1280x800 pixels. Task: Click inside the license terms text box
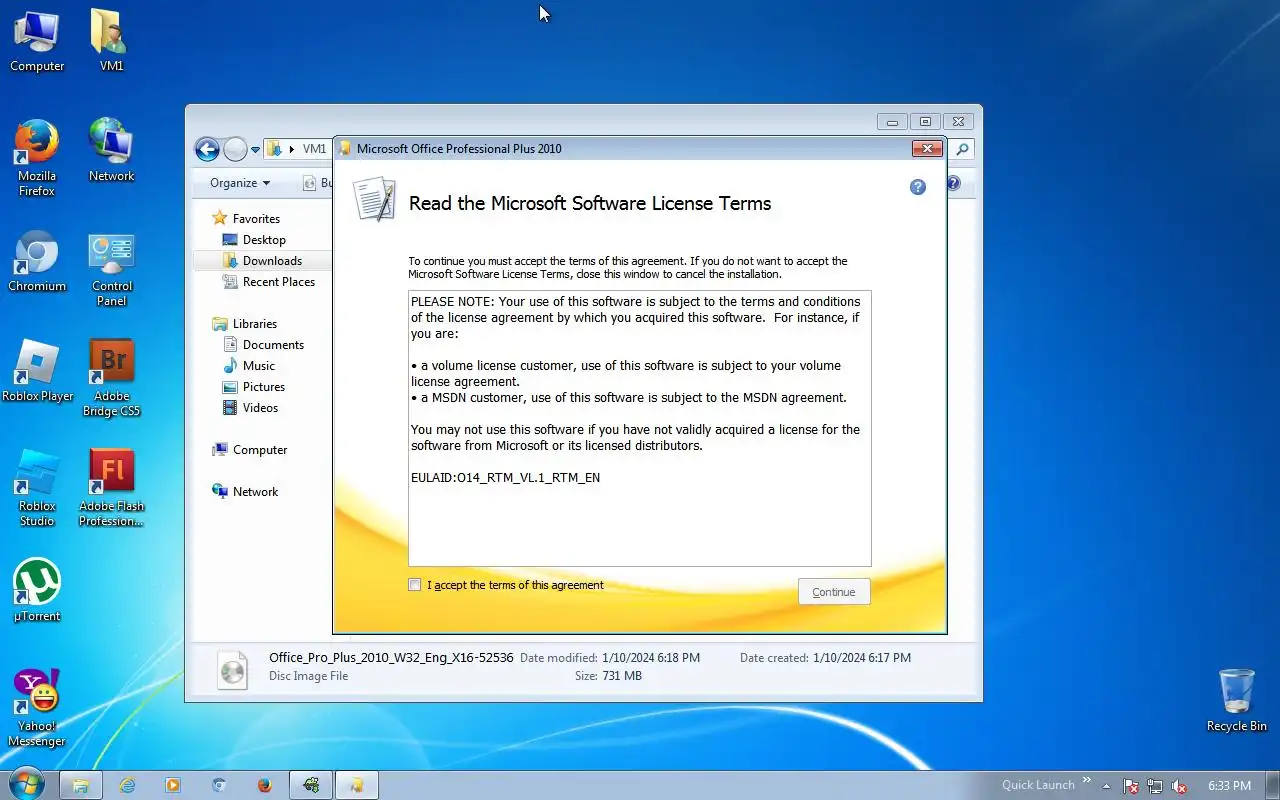tap(640, 429)
